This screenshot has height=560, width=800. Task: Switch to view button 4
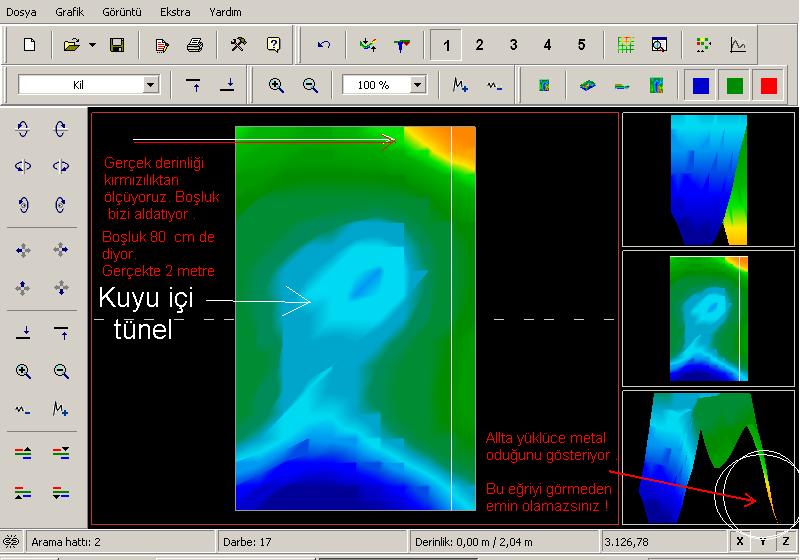tap(547, 45)
